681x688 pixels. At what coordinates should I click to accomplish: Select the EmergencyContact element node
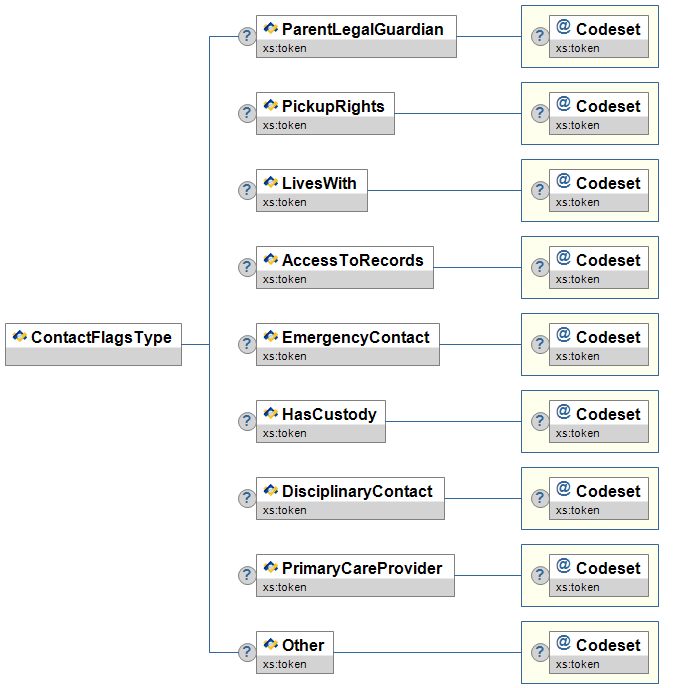[x=348, y=344]
